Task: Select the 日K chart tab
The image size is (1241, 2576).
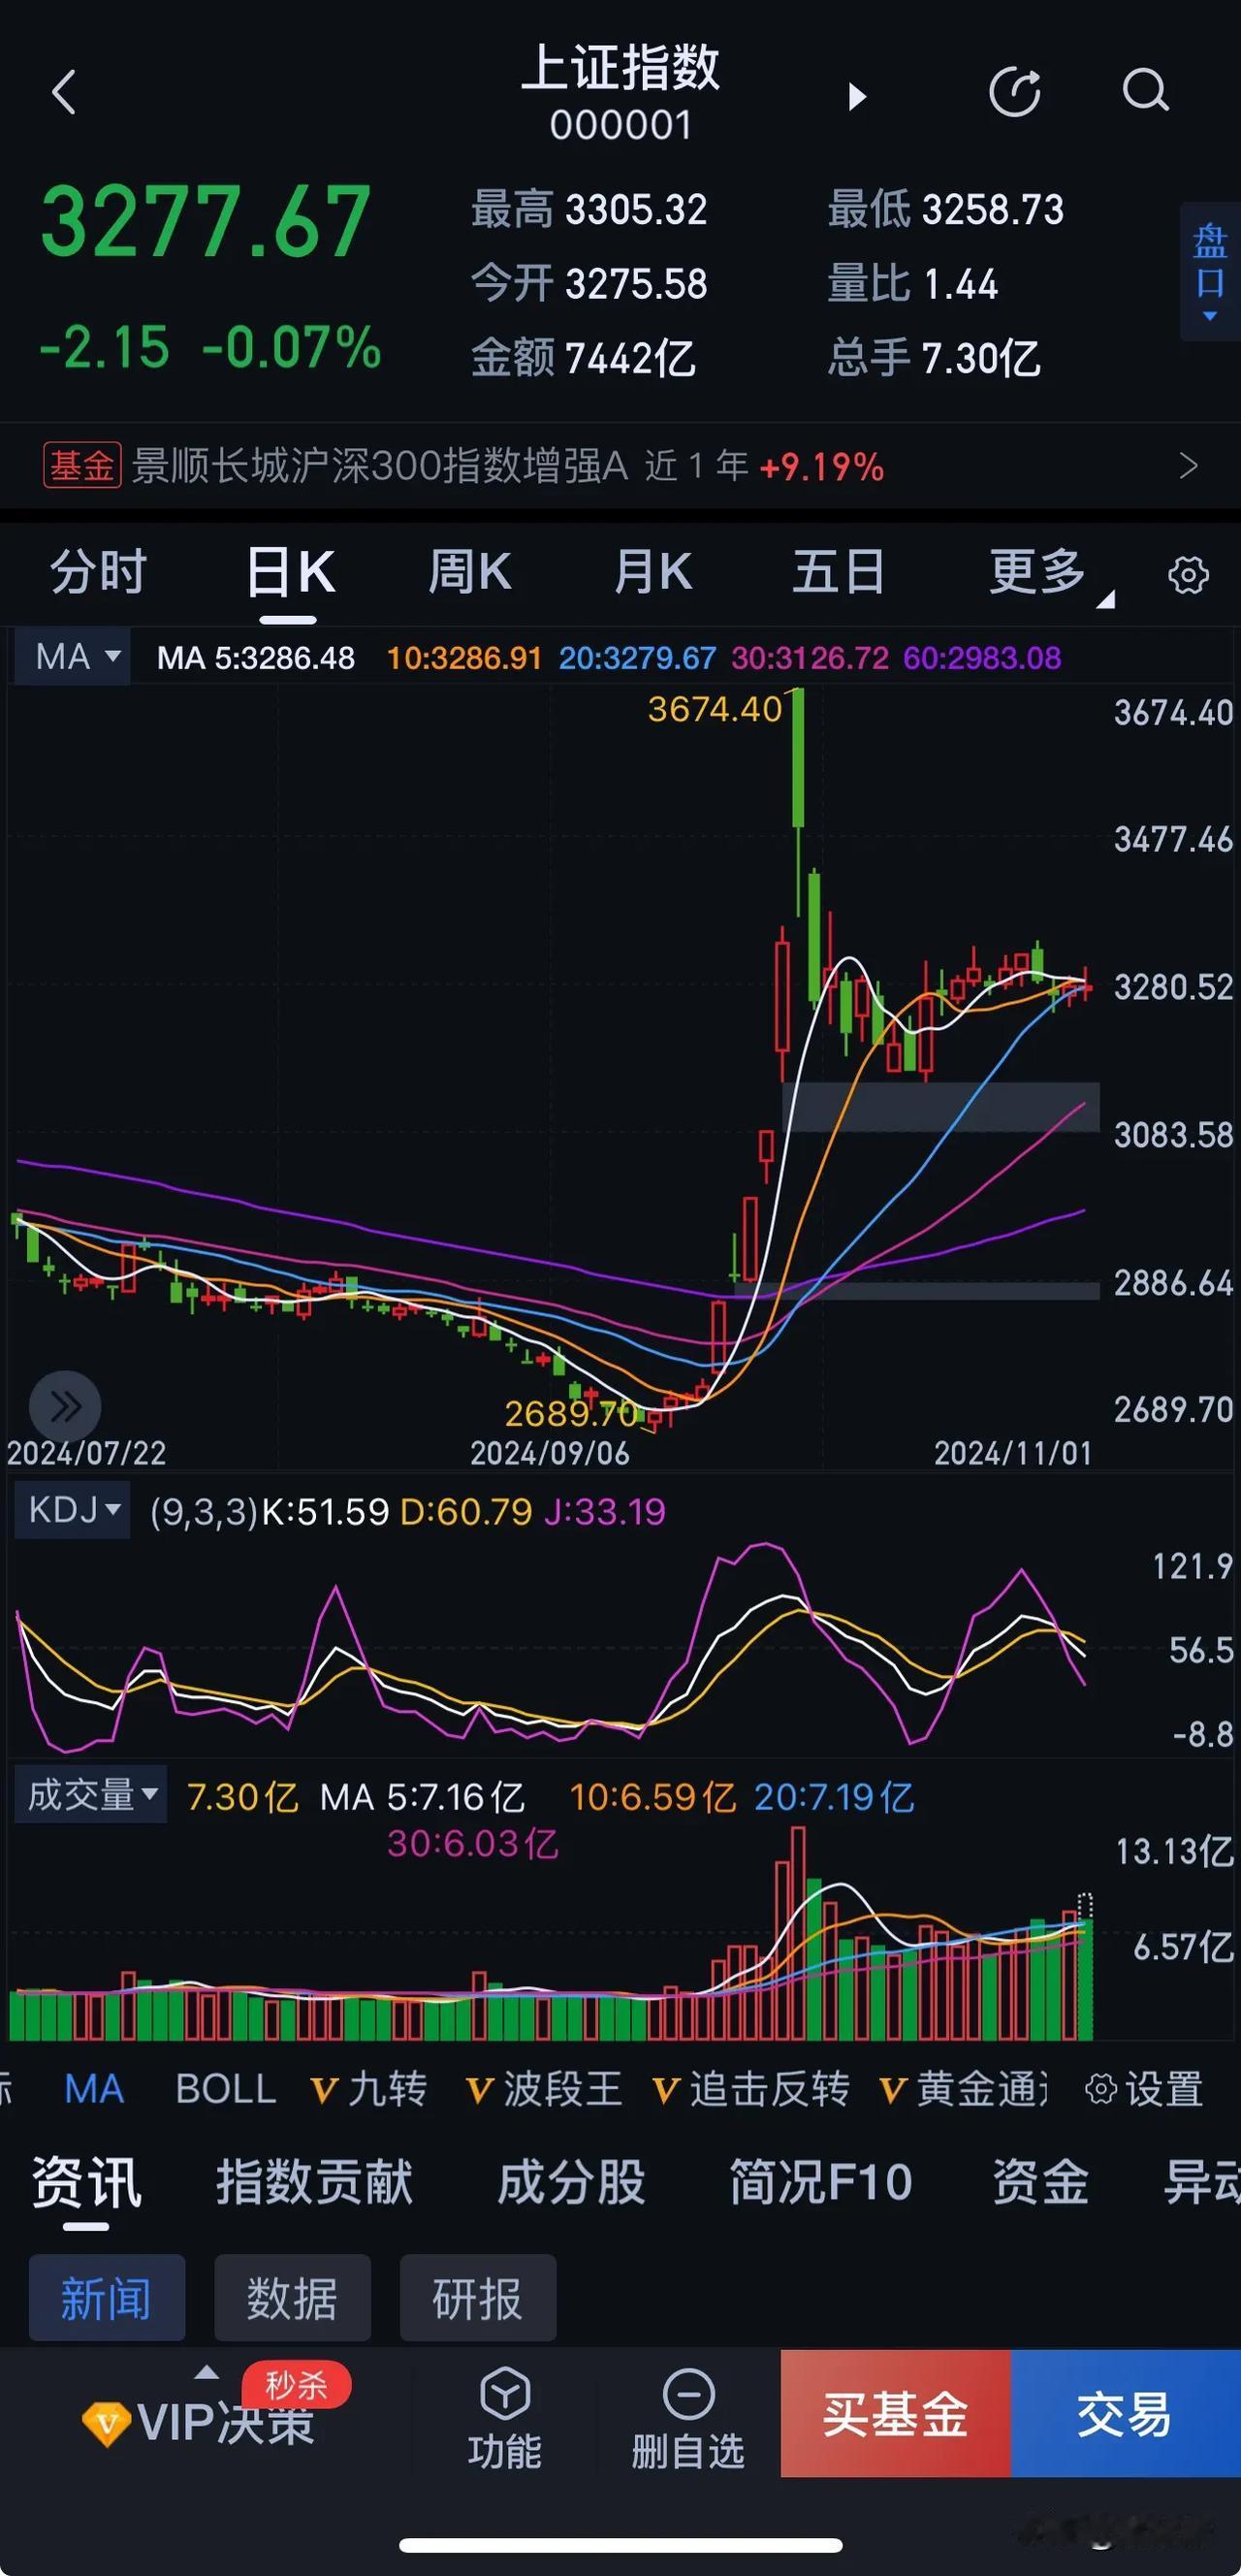Action: [290, 573]
